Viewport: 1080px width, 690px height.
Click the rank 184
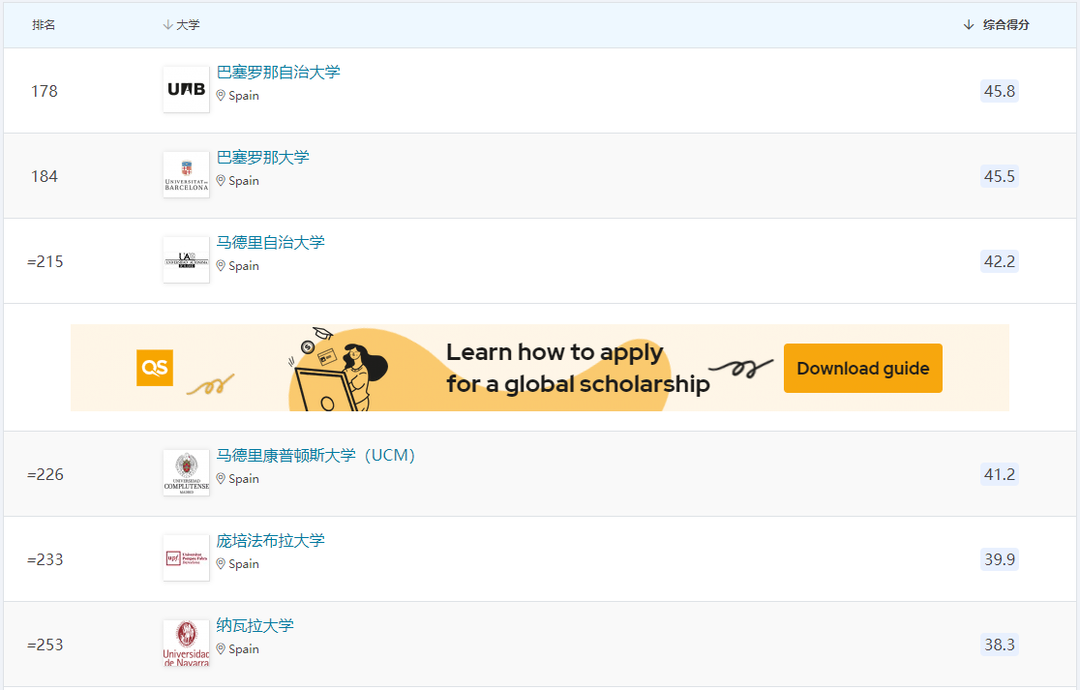pyautogui.click(x=44, y=176)
